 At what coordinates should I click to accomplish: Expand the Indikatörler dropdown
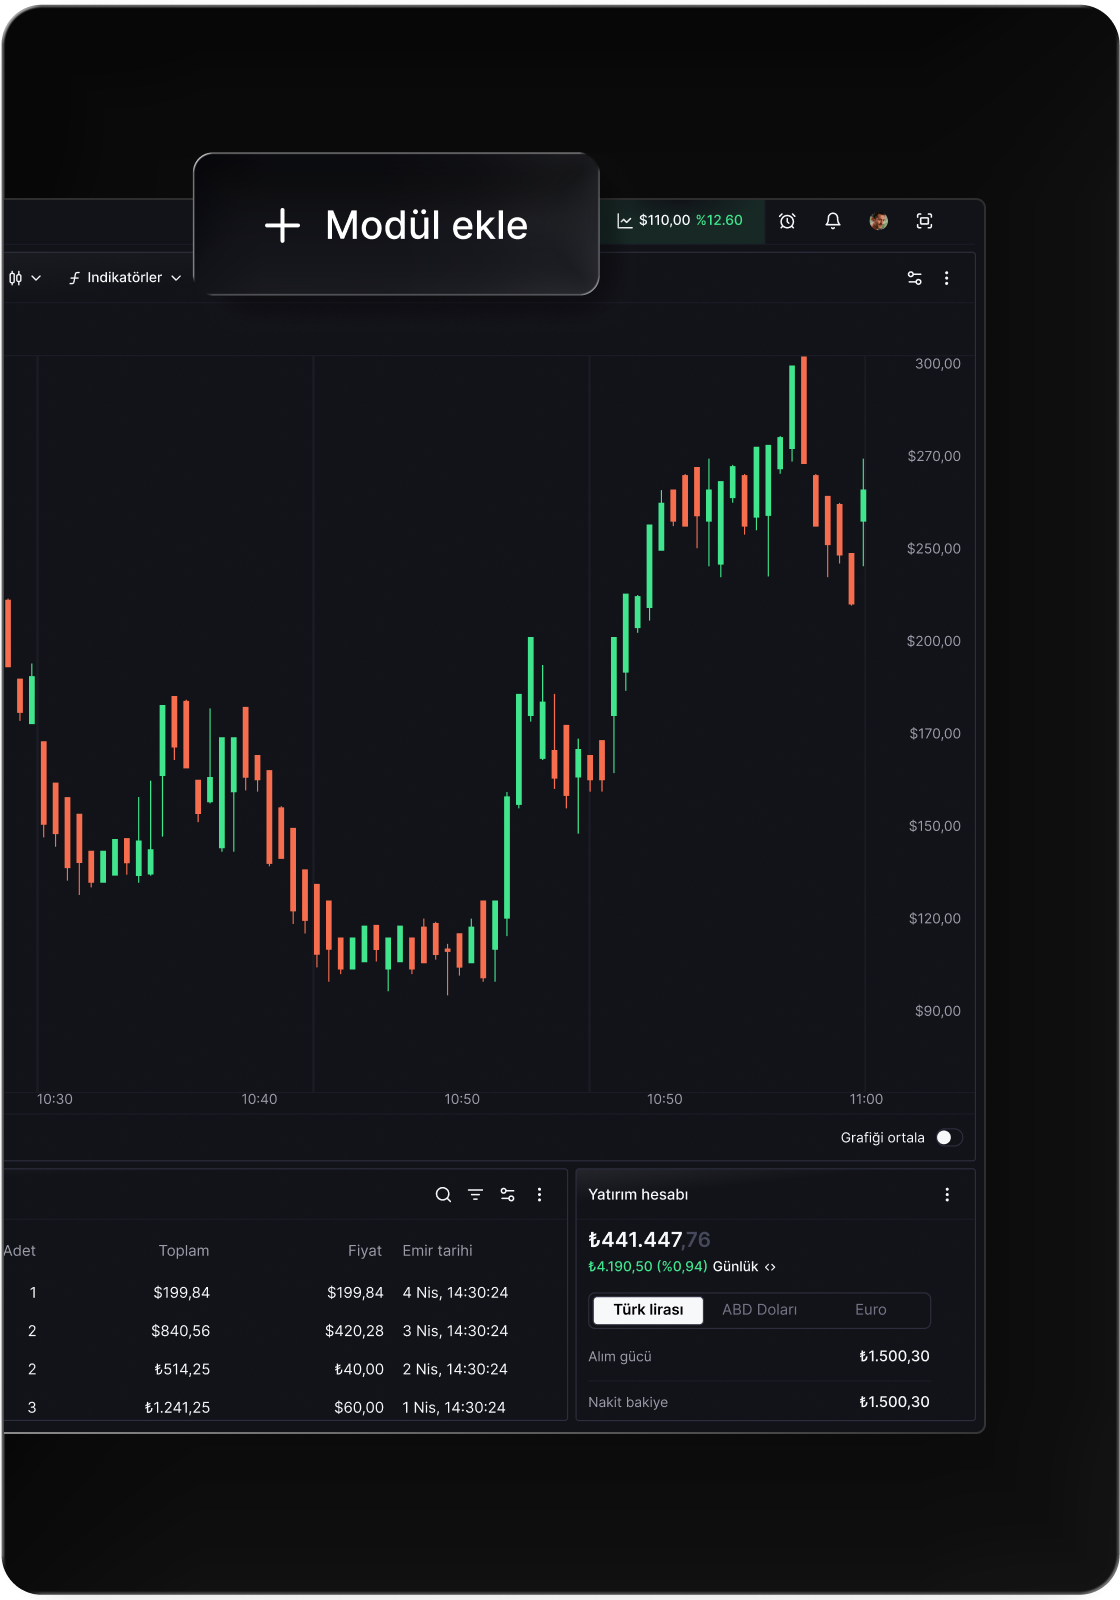pyautogui.click(x=125, y=278)
